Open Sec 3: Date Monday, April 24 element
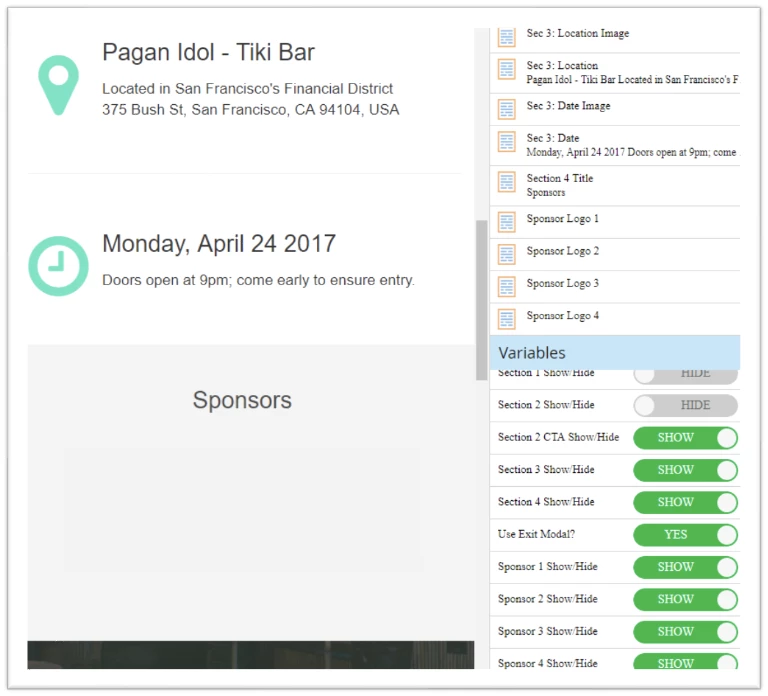Viewport: 768px width, 696px height. point(615,145)
